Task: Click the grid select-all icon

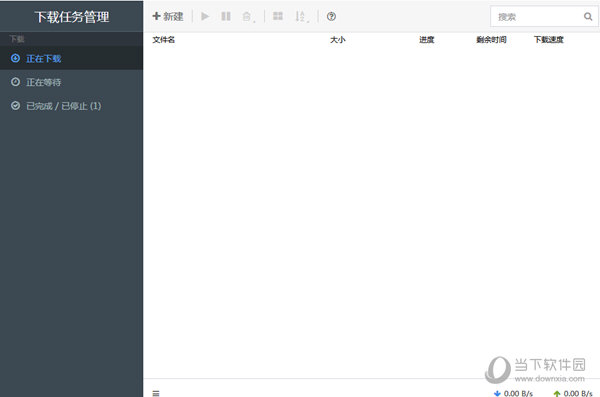Action: tap(278, 16)
